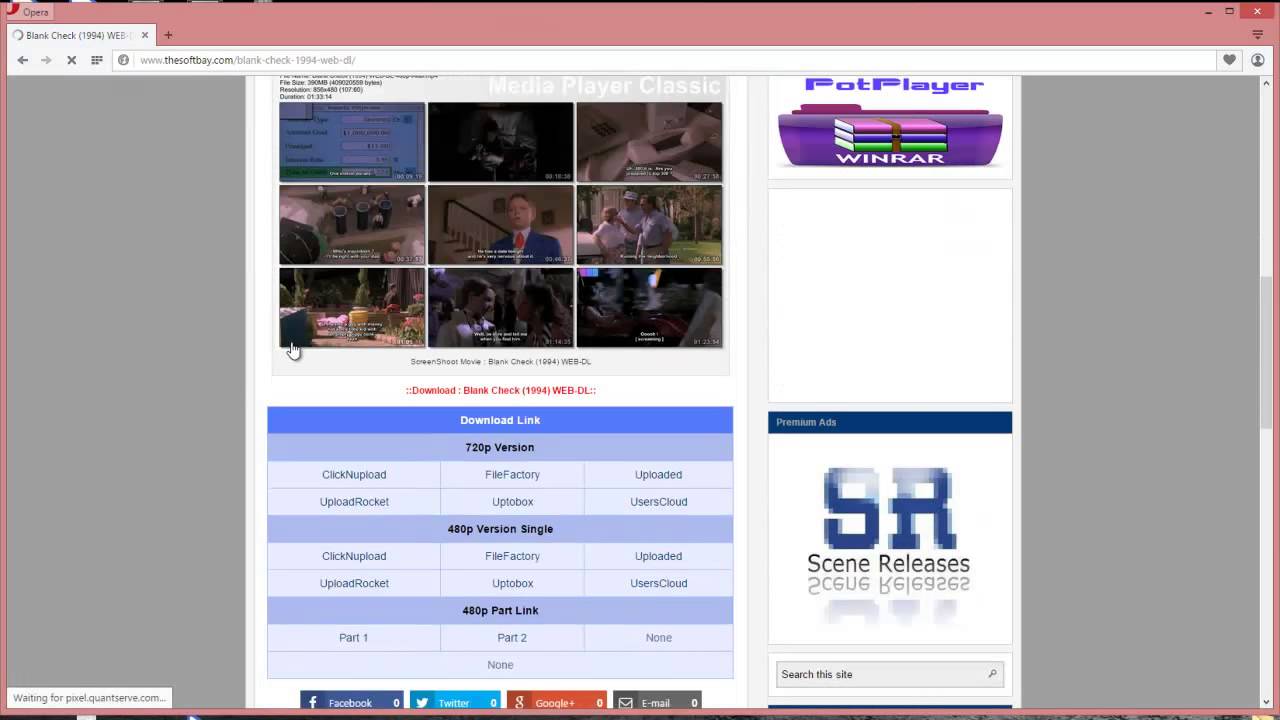Open 720p Uploaded link

pyautogui.click(x=658, y=475)
